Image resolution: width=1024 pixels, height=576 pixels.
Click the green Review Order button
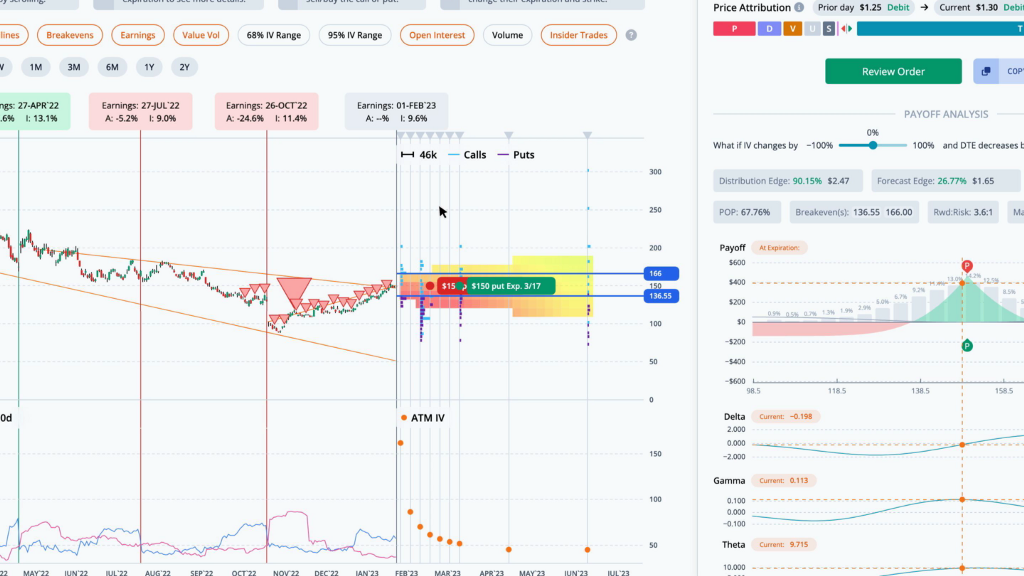coord(893,71)
